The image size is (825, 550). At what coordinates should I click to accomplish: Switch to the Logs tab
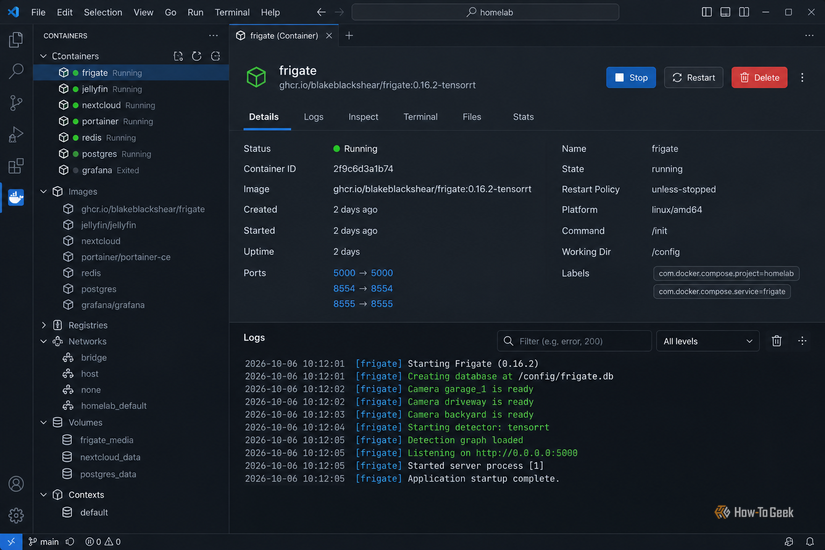(314, 117)
